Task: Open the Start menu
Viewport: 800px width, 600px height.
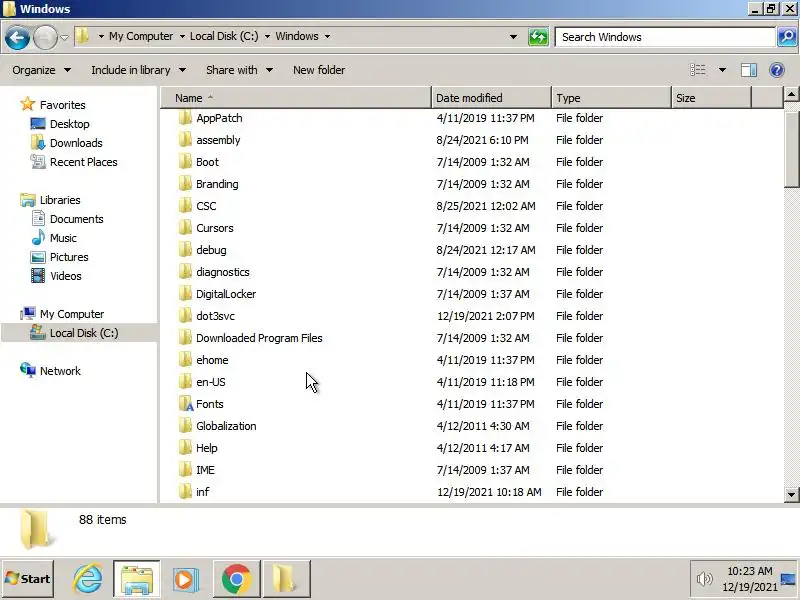Action: point(28,579)
